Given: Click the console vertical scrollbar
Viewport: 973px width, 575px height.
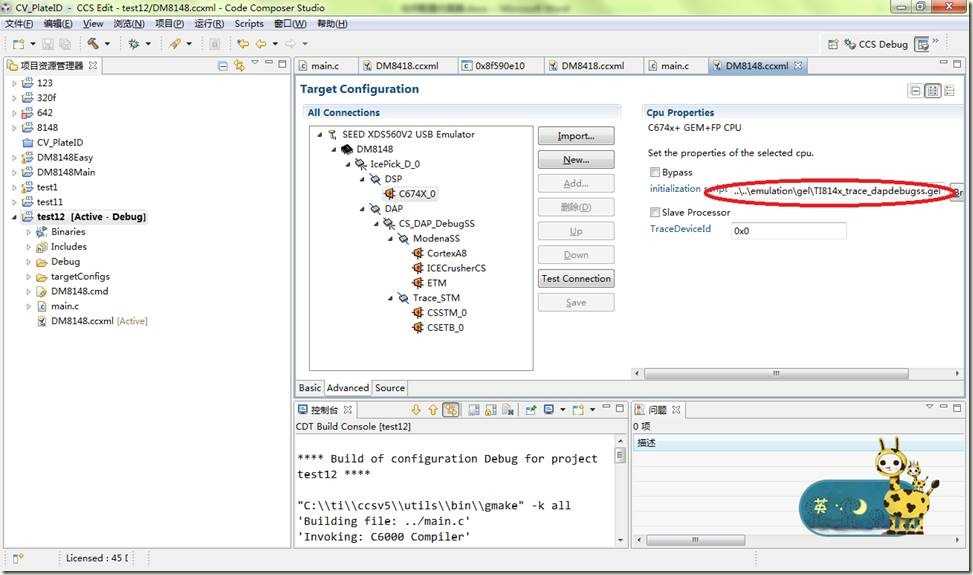Looking at the screenshot, I should pyautogui.click(x=620, y=455).
